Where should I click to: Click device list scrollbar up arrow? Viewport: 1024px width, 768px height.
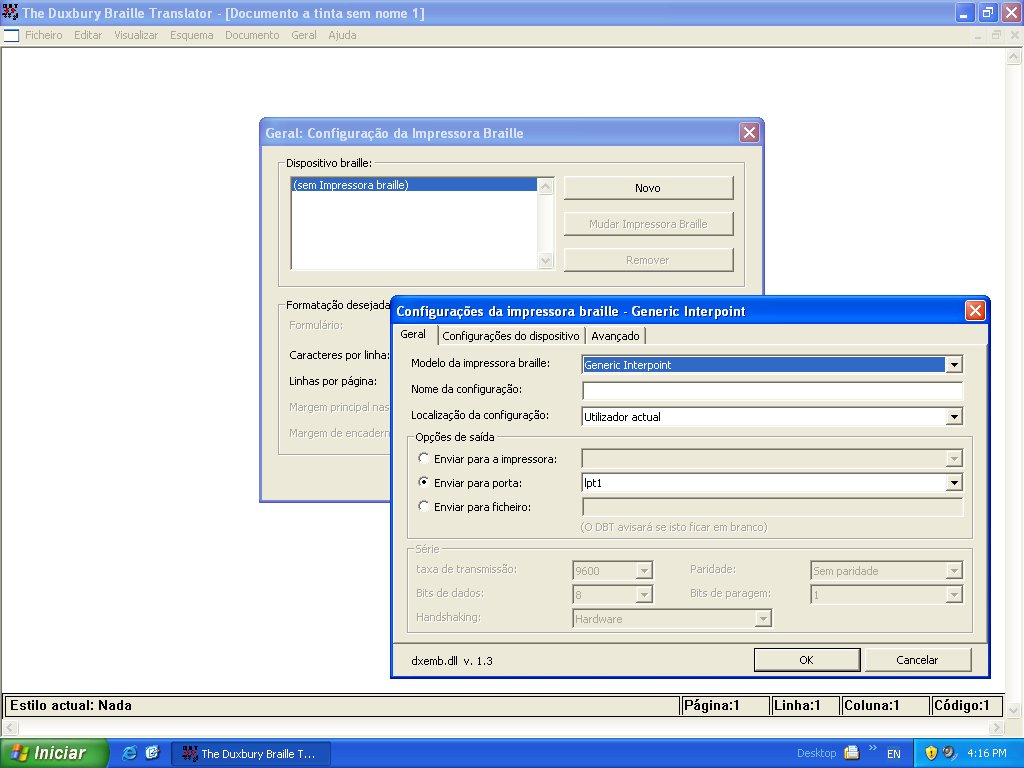pos(545,187)
